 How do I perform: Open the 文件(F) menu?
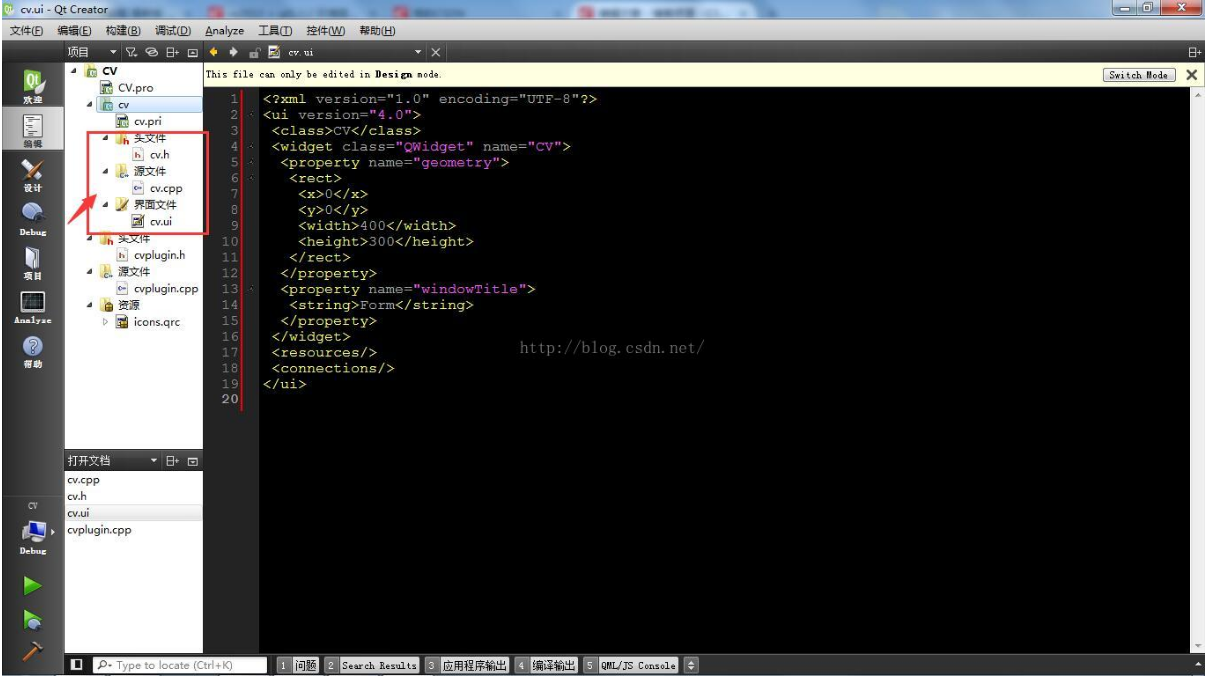27,31
